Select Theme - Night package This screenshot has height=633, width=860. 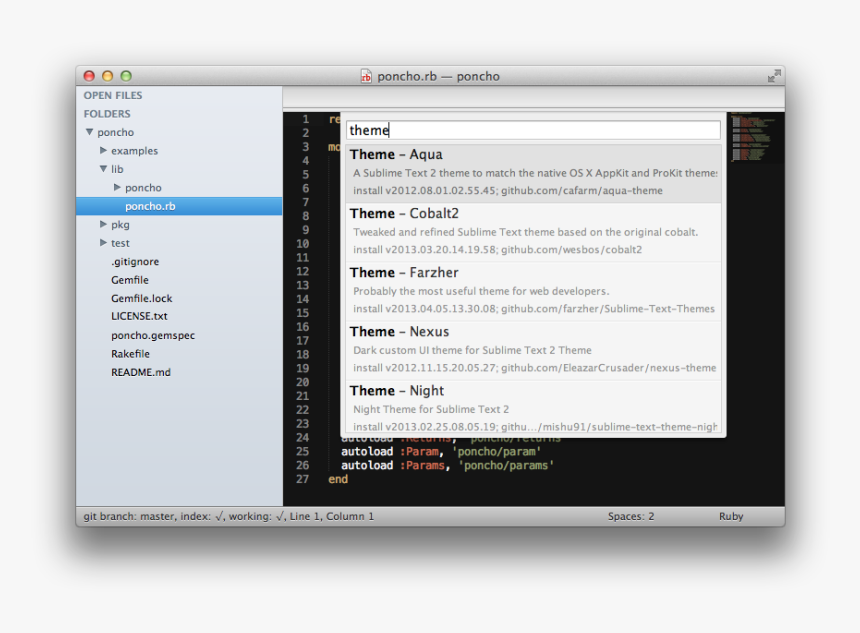[x=533, y=408]
